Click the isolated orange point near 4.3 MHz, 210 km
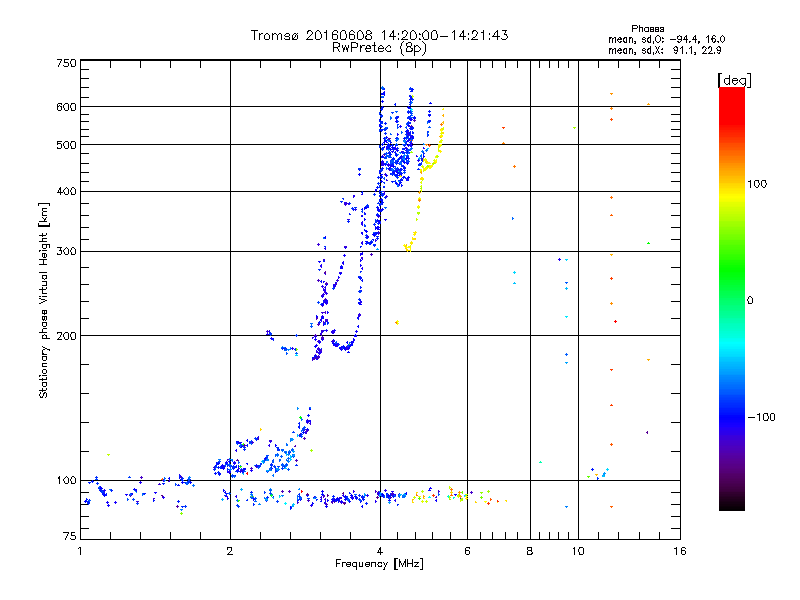800x600 pixels. coord(396,322)
